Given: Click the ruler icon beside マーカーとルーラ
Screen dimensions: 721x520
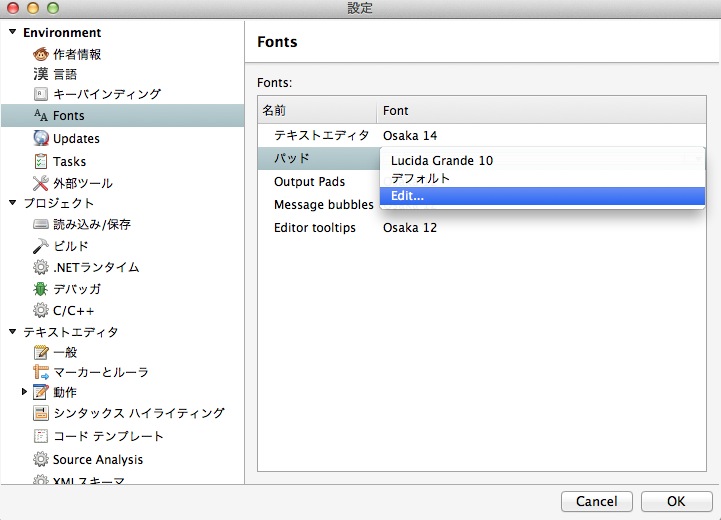Looking at the screenshot, I should (x=40, y=372).
